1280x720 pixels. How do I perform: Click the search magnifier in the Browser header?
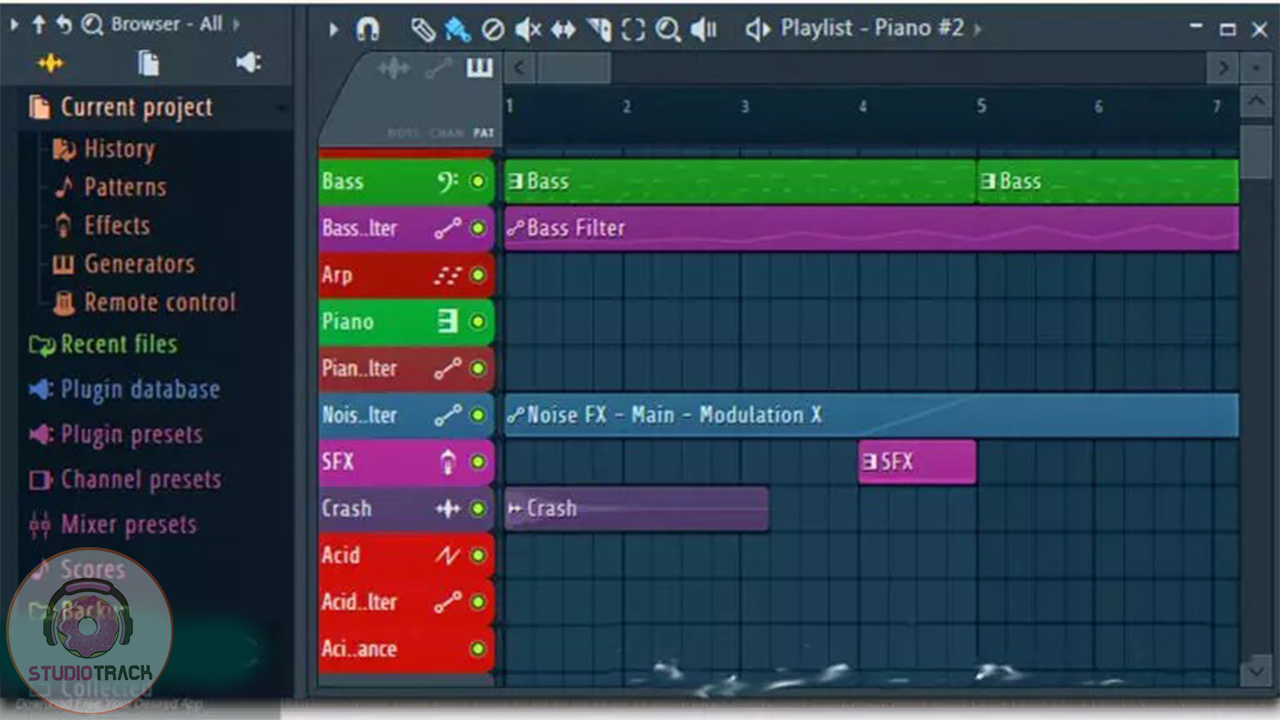point(92,24)
